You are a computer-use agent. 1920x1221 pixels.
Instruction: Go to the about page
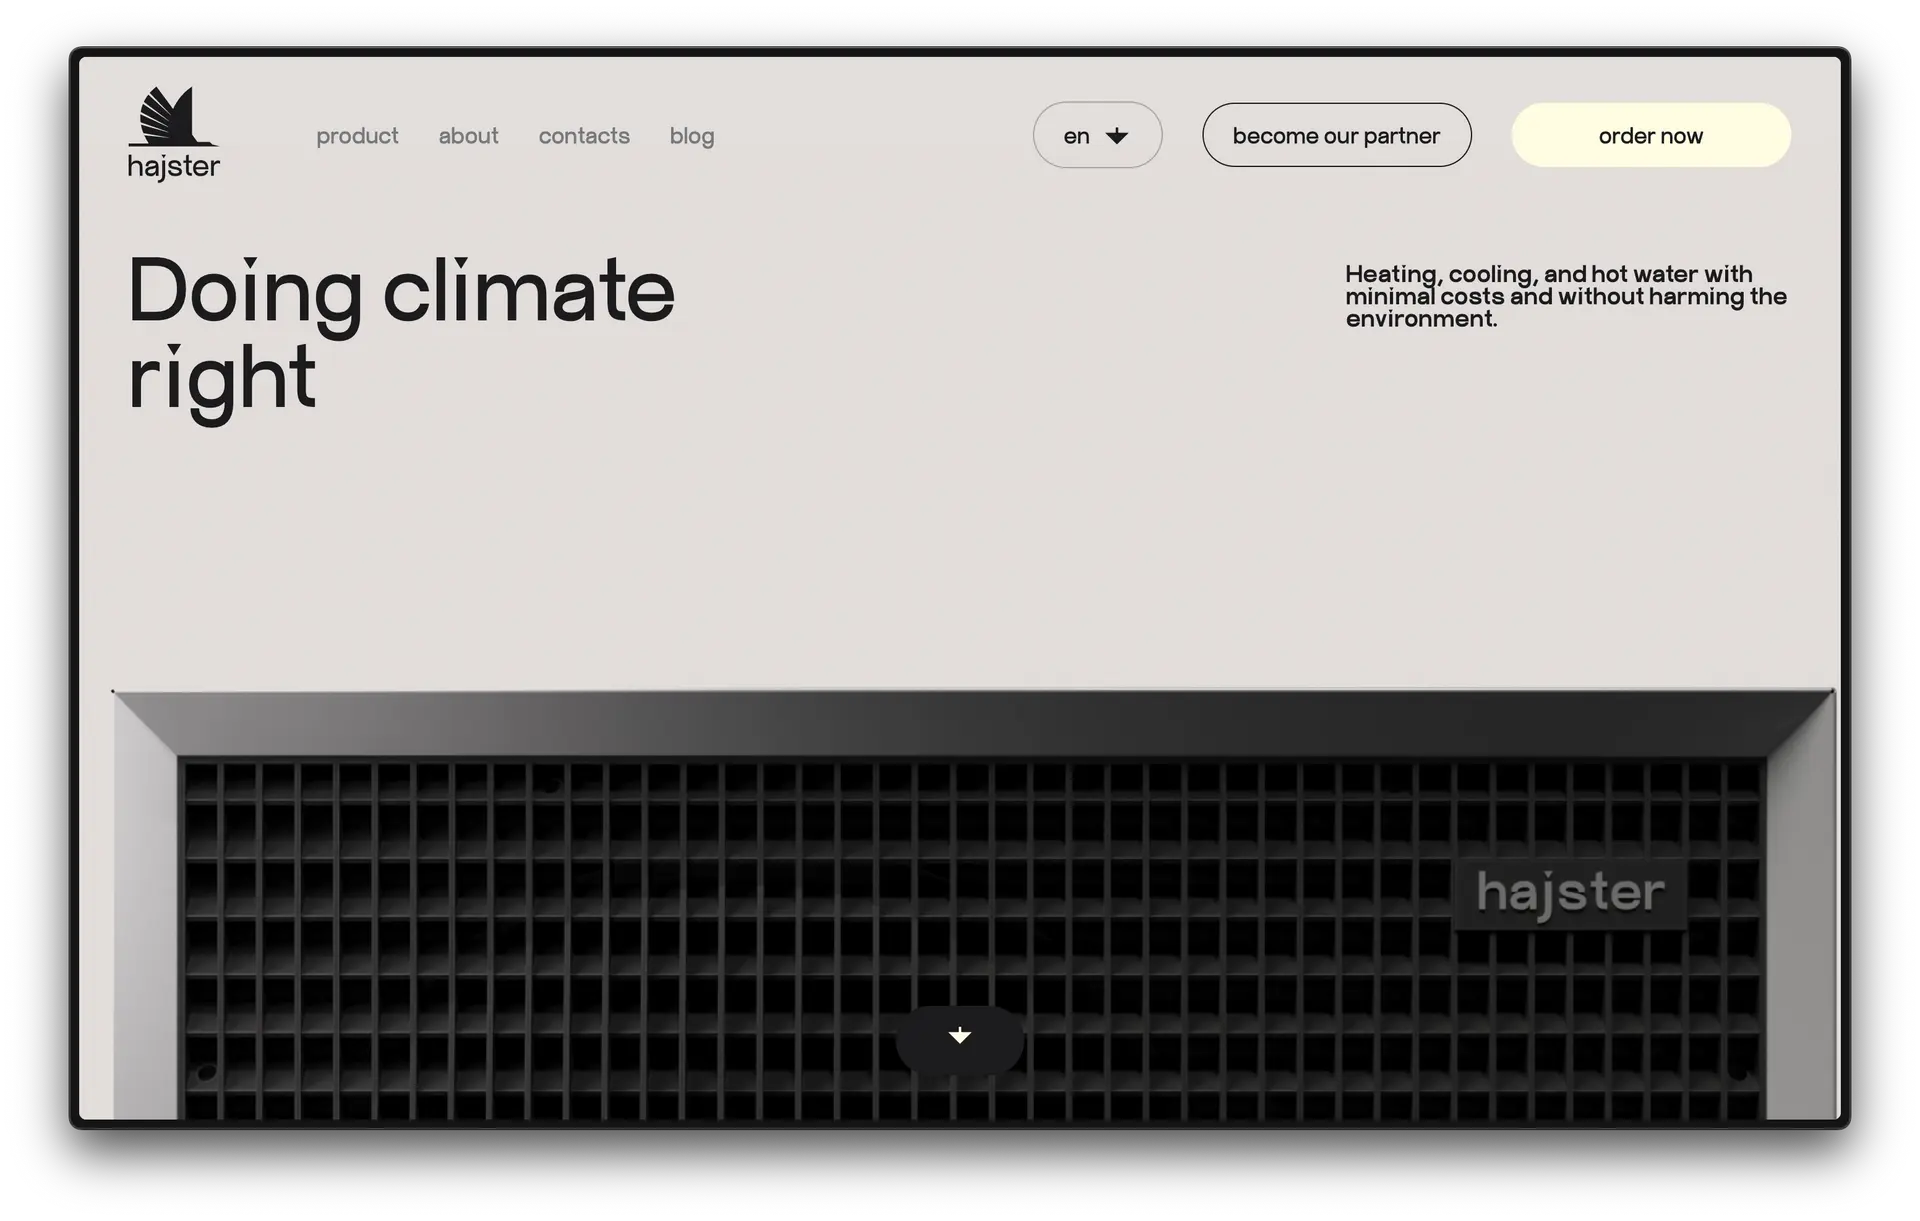[x=468, y=136]
